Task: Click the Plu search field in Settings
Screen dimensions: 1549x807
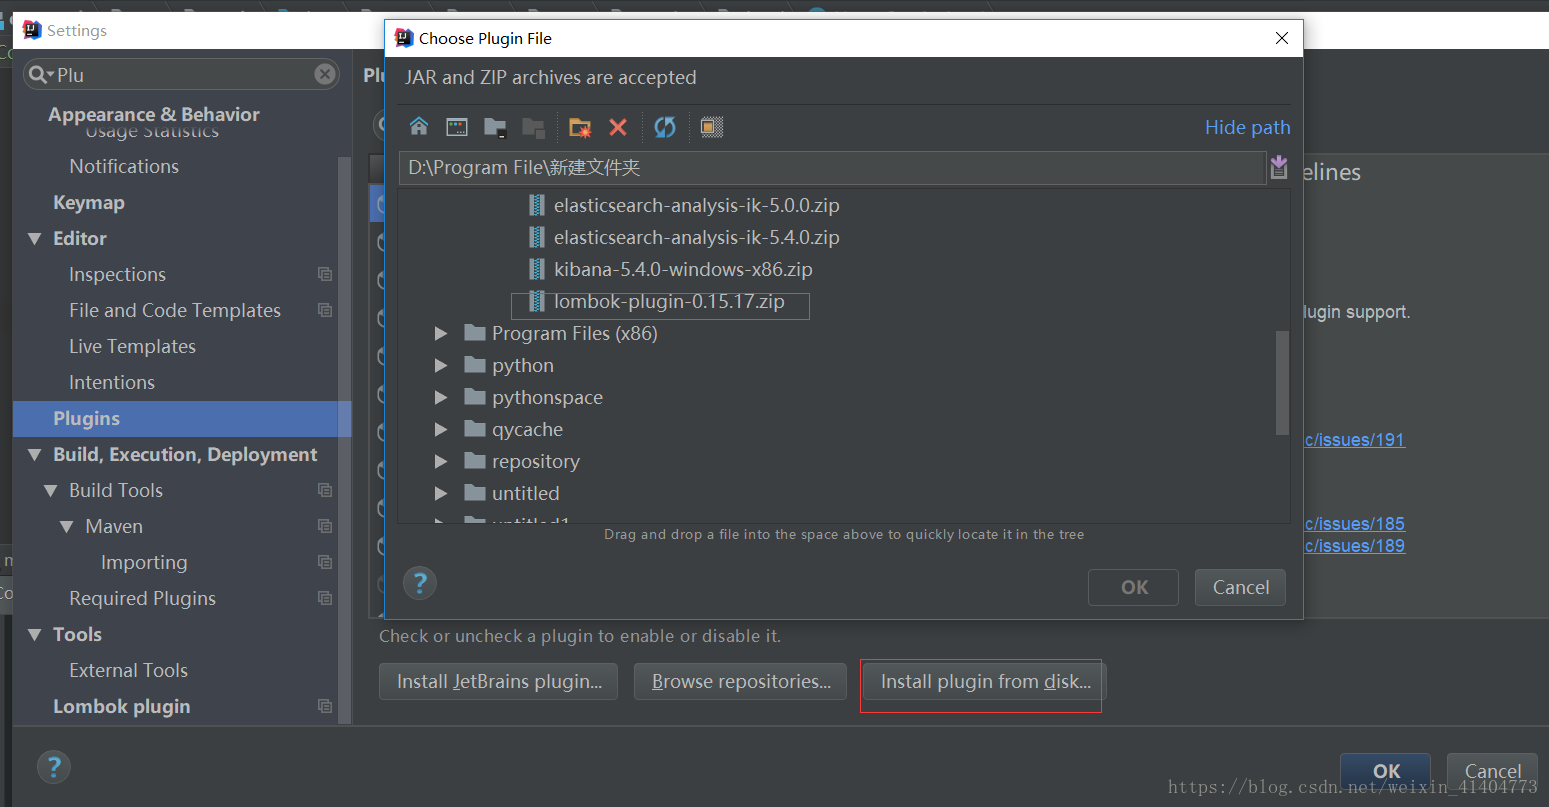Action: (181, 75)
